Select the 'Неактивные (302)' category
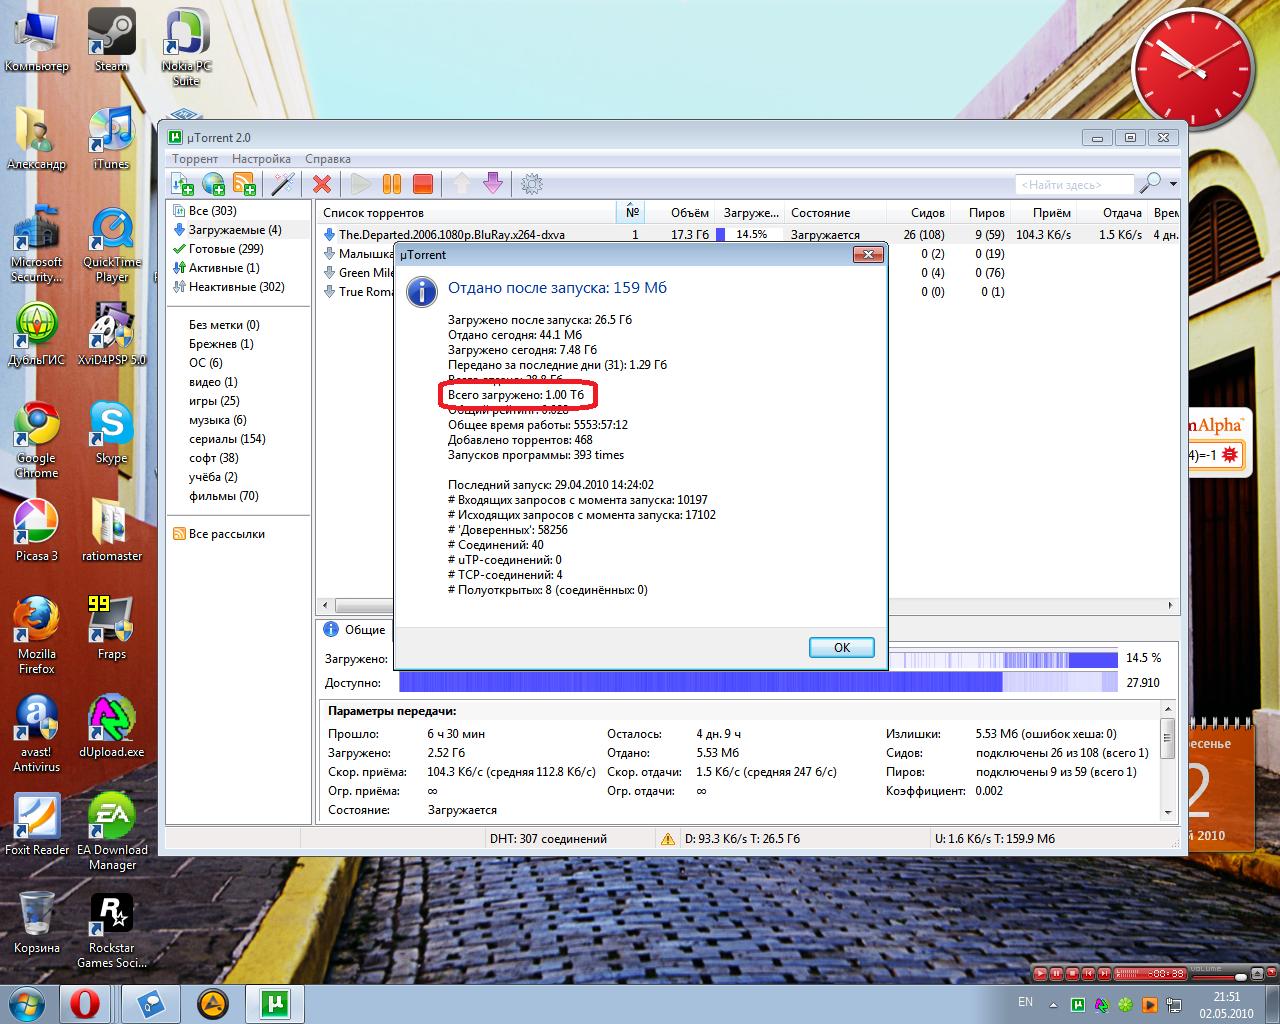 [x=229, y=287]
